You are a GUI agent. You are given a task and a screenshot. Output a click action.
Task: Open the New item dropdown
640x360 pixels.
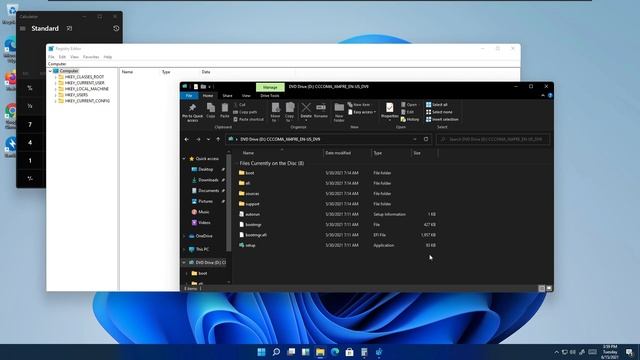[x=359, y=105]
